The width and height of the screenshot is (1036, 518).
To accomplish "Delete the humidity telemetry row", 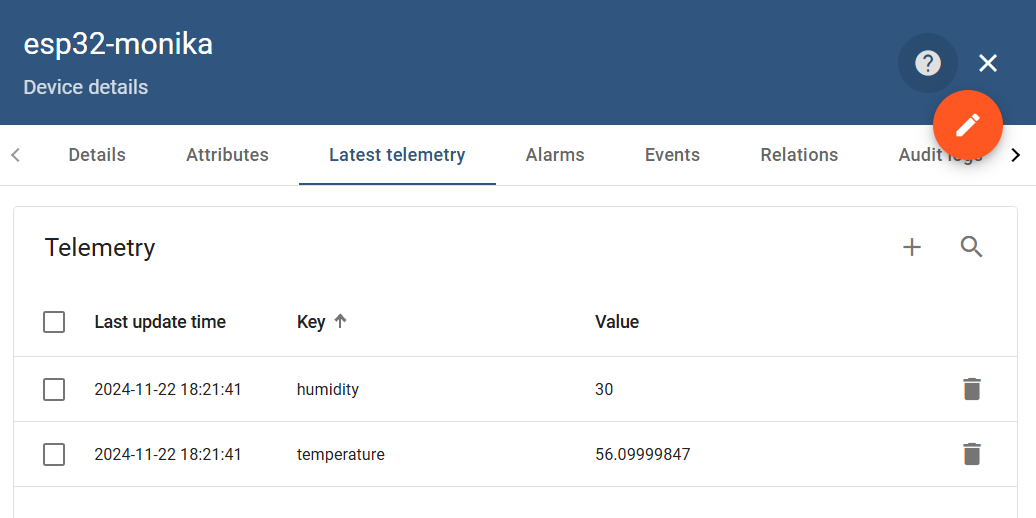I will 971,389.
